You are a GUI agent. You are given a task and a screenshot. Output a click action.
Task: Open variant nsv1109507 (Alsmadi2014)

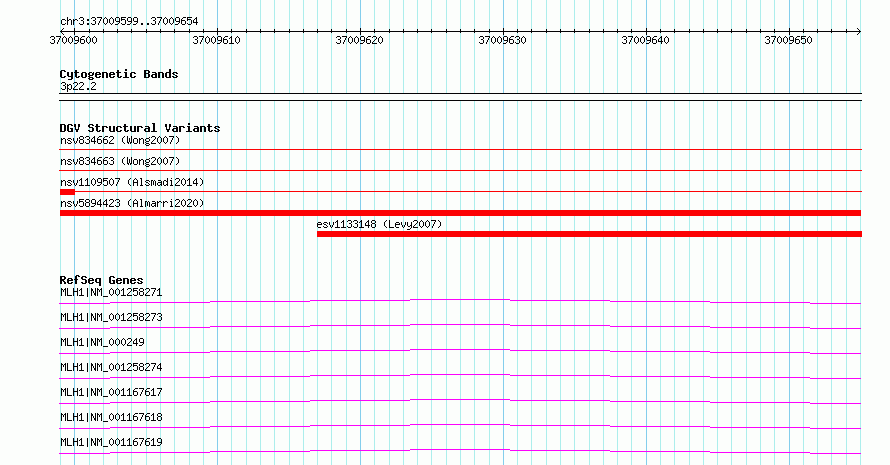click(132, 182)
